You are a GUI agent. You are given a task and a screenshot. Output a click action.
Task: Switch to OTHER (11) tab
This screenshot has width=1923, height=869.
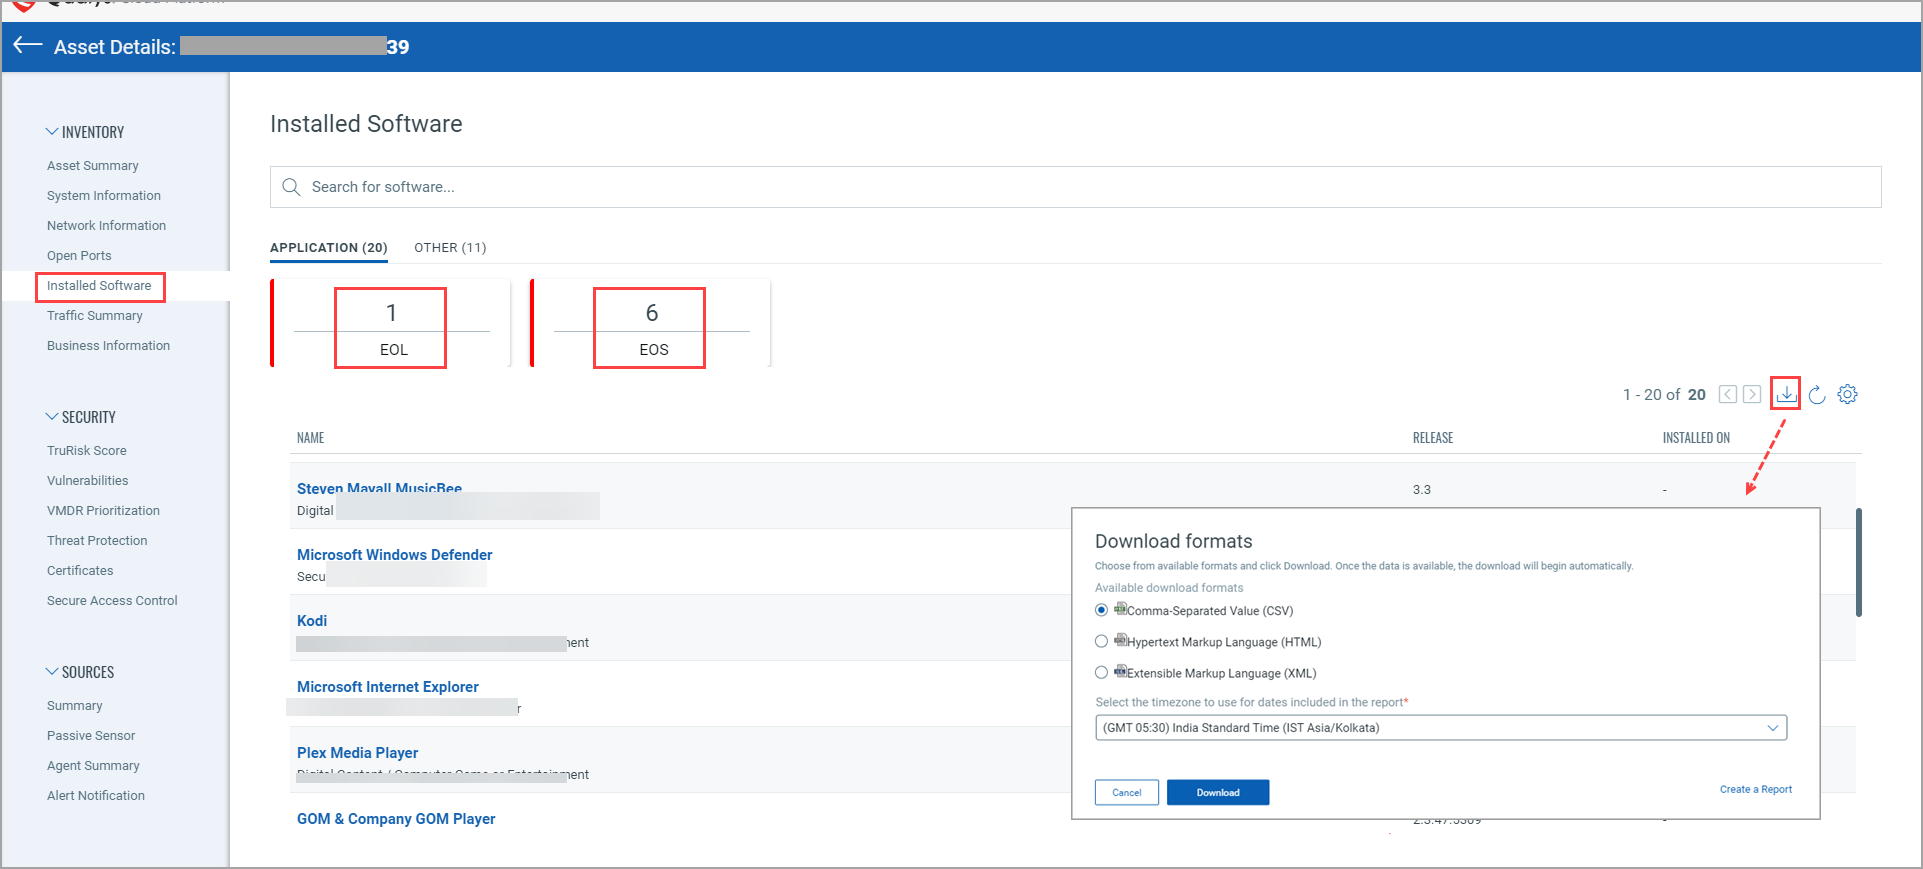coord(450,247)
